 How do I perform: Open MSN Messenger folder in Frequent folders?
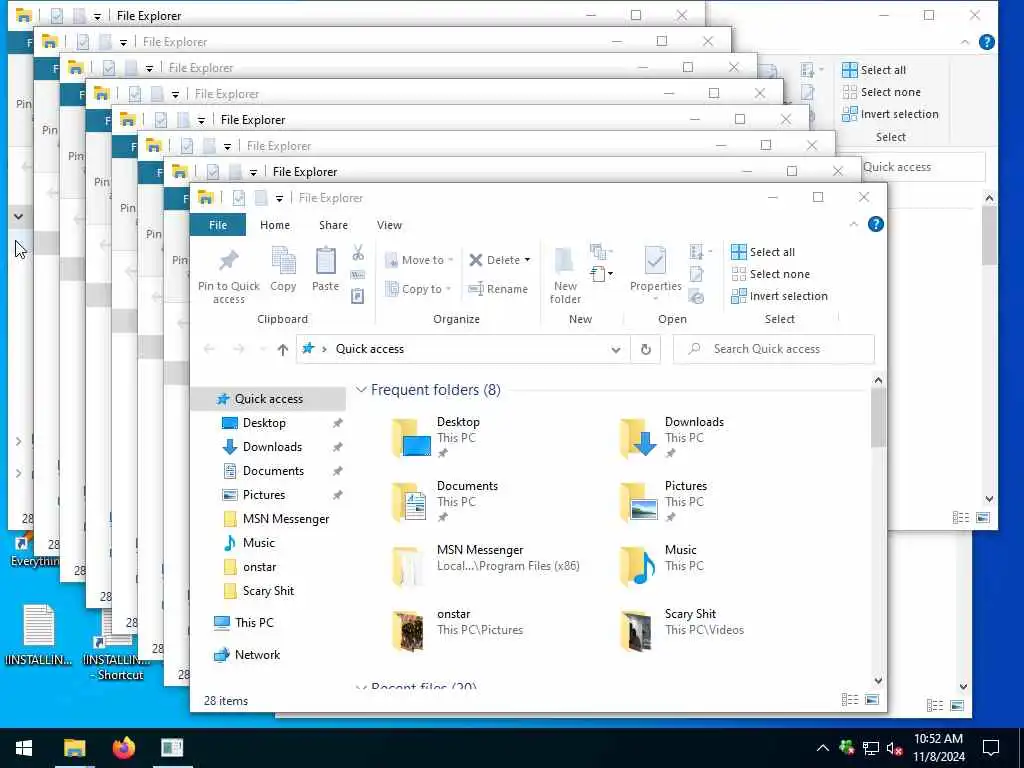(409, 567)
